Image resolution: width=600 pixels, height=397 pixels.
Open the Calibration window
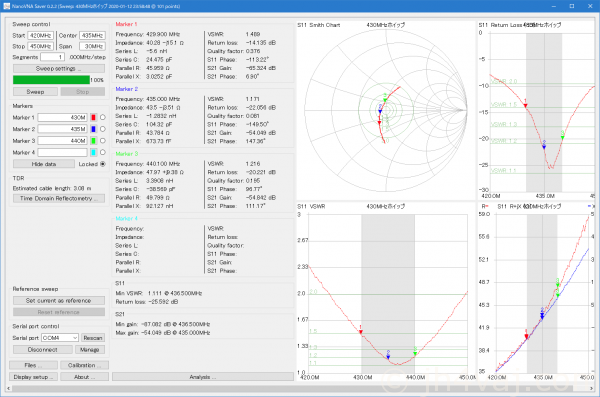click(83, 366)
